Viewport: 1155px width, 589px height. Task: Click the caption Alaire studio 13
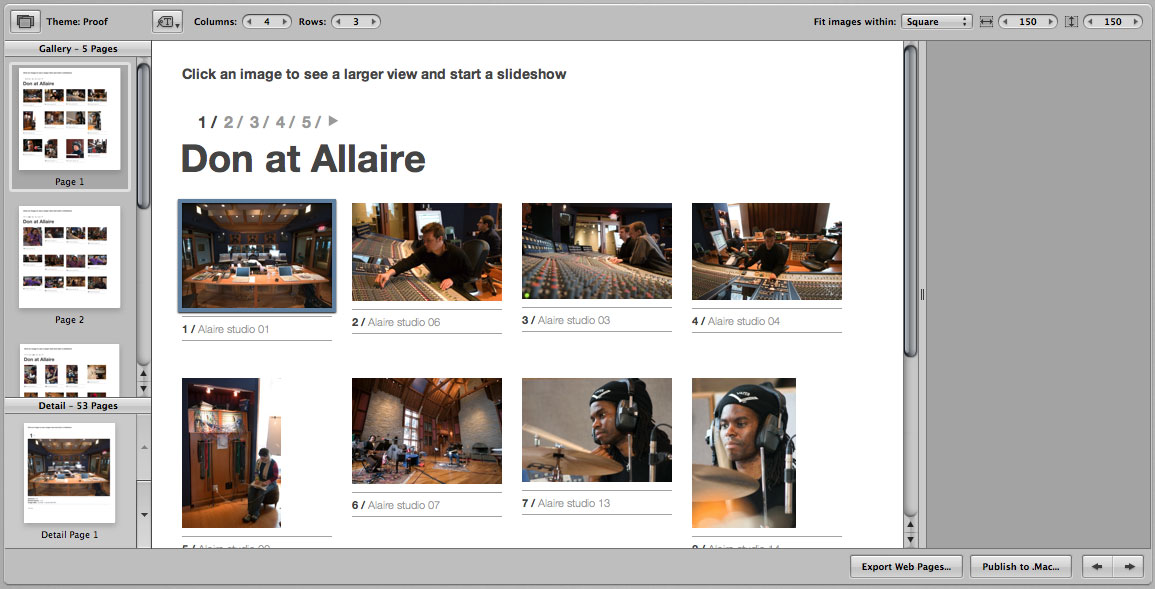[x=574, y=504]
